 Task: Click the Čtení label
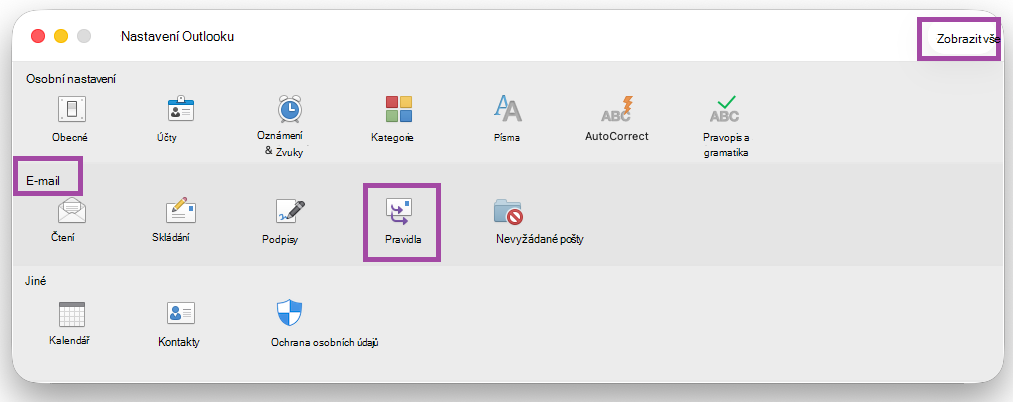pyautogui.click(x=63, y=237)
